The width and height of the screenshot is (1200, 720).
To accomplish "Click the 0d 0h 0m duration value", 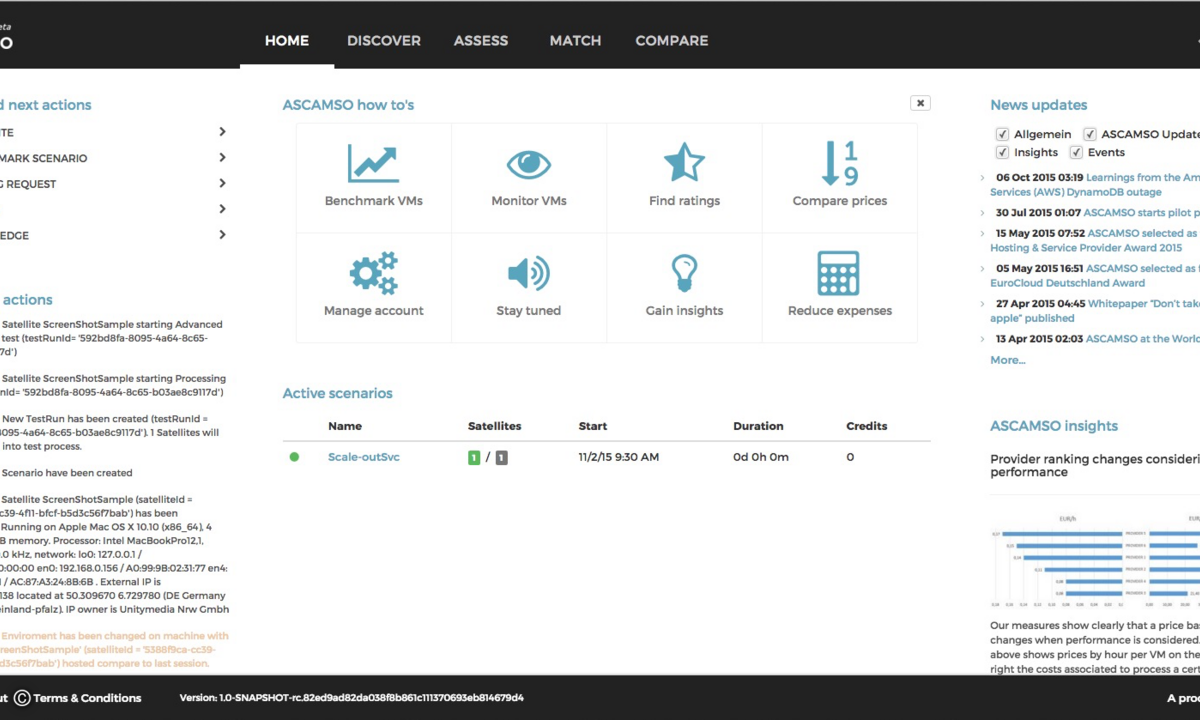I will coord(761,457).
